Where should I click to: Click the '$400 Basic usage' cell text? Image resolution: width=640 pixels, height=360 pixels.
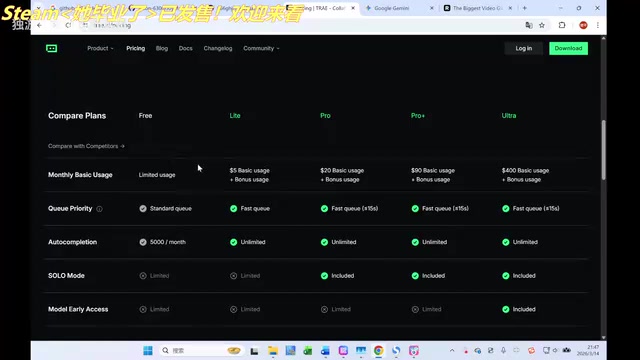click(x=525, y=171)
